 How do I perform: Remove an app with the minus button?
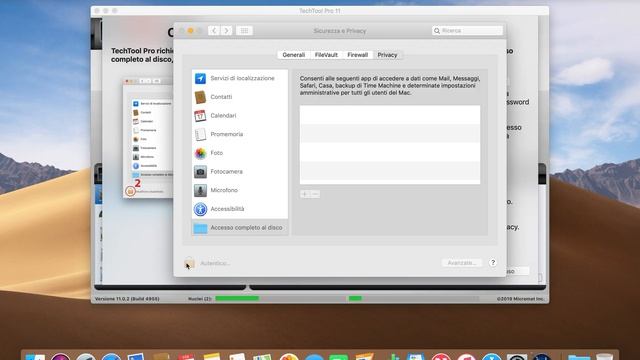coord(315,194)
